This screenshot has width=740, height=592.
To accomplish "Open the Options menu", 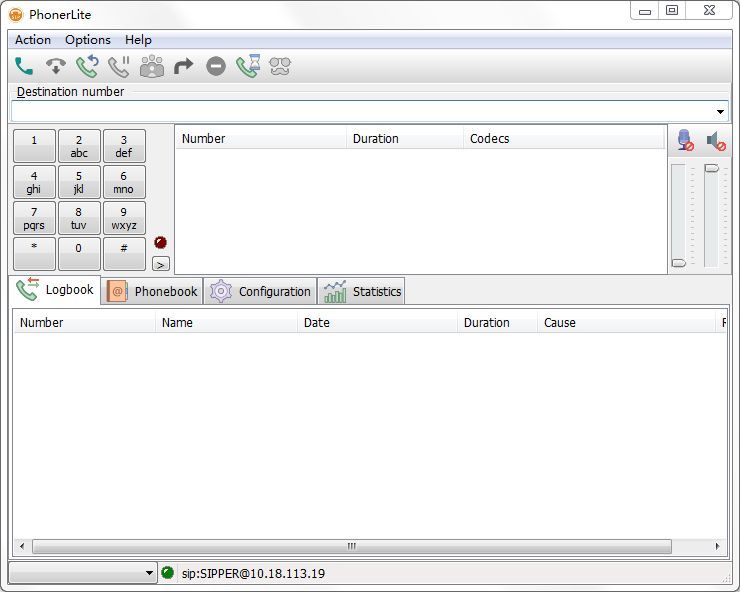I will 88,40.
